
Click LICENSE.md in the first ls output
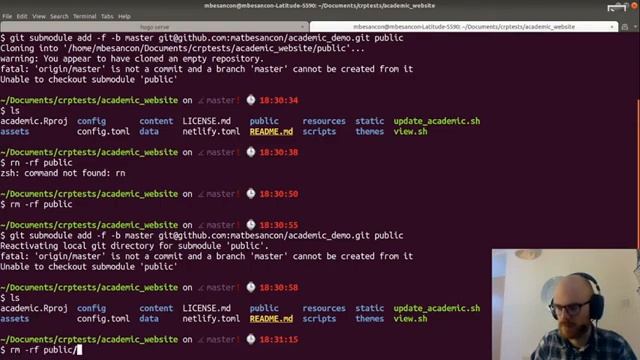pos(207,121)
